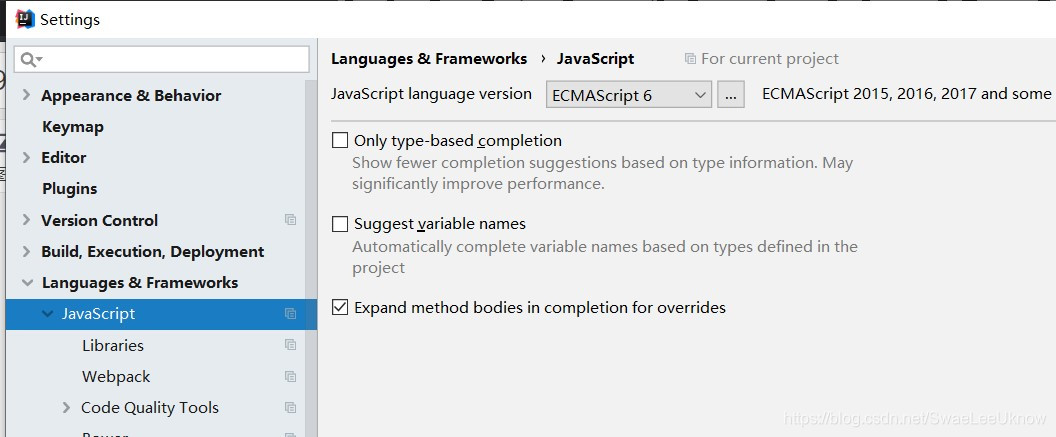
Task: Open the Webpack settings page
Action: [116, 376]
